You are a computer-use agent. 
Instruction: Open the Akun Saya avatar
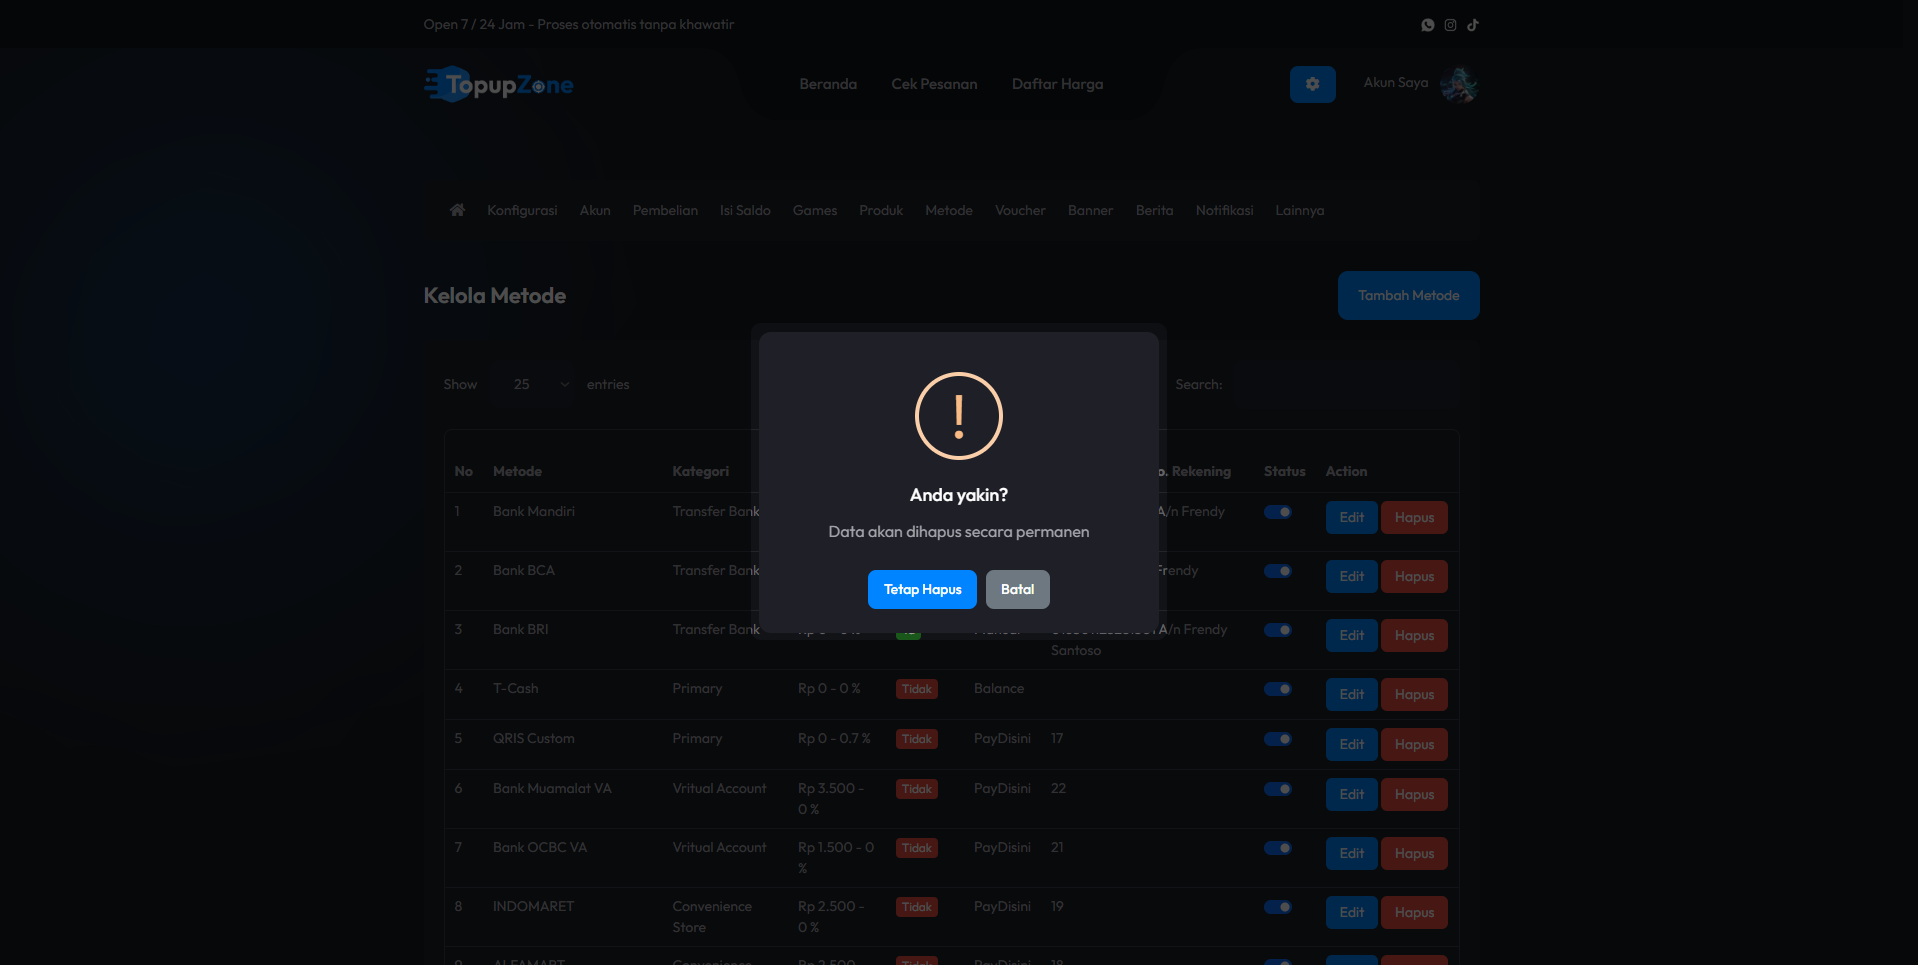(1459, 85)
